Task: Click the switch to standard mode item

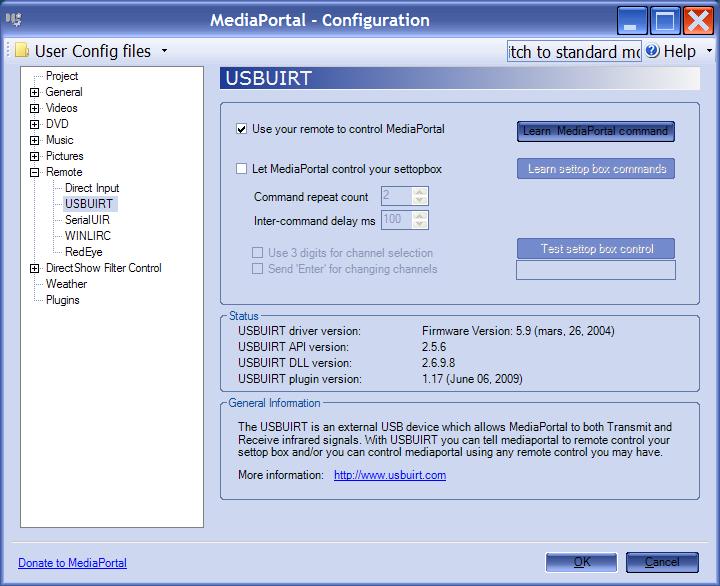Action: (574, 51)
